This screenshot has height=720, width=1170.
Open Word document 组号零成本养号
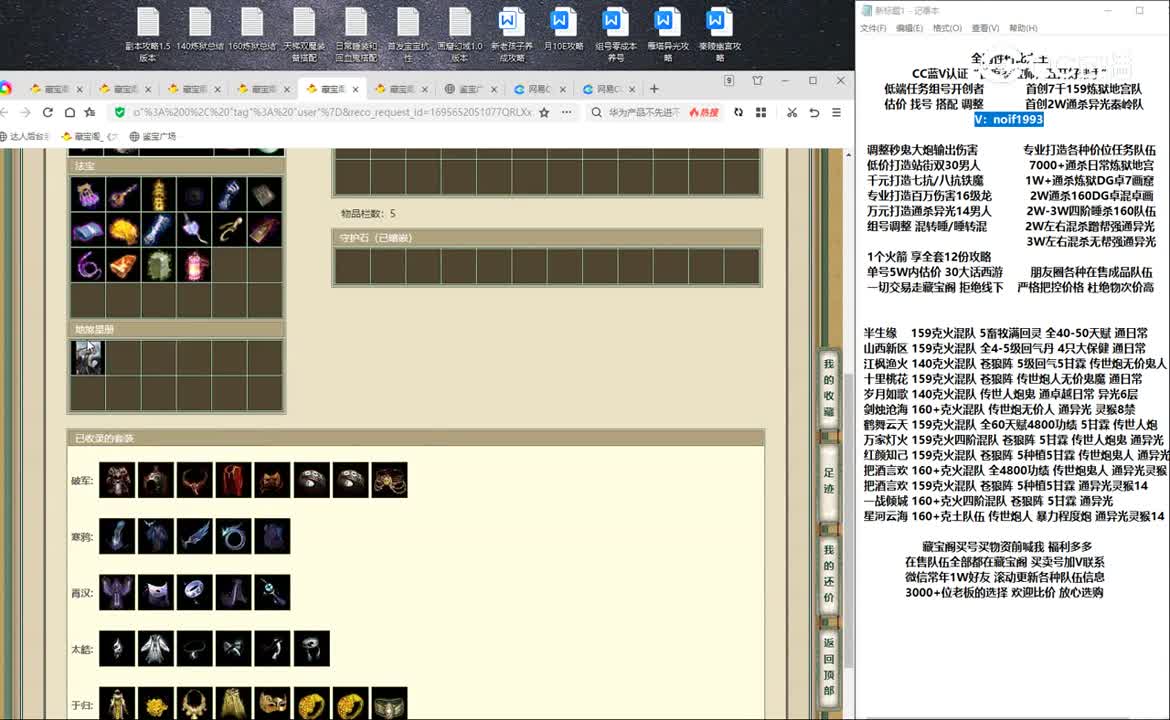coord(616,33)
